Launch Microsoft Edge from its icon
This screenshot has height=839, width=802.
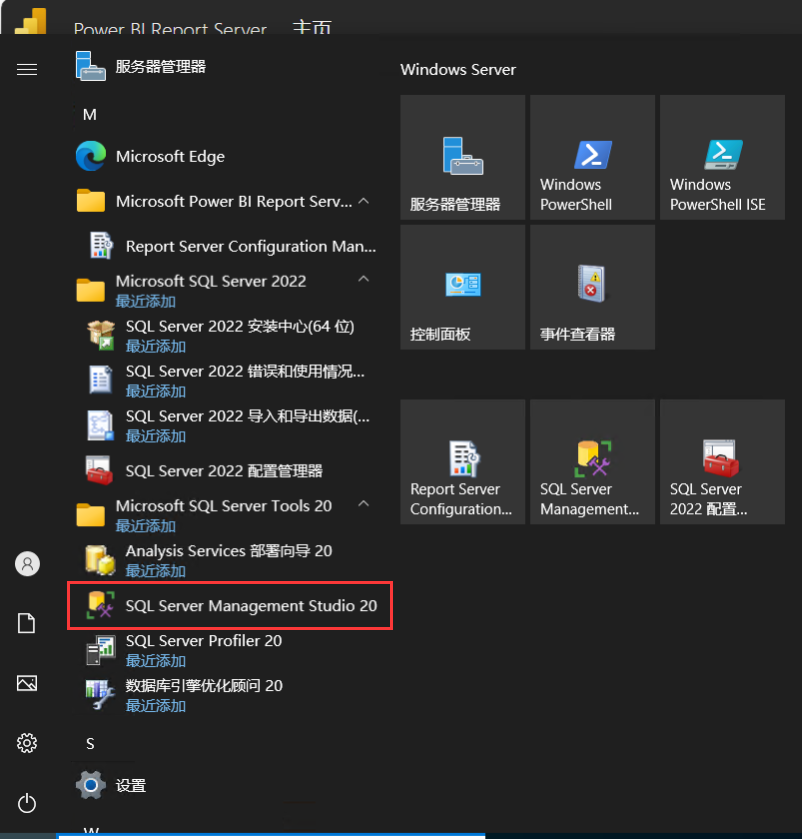[90, 156]
